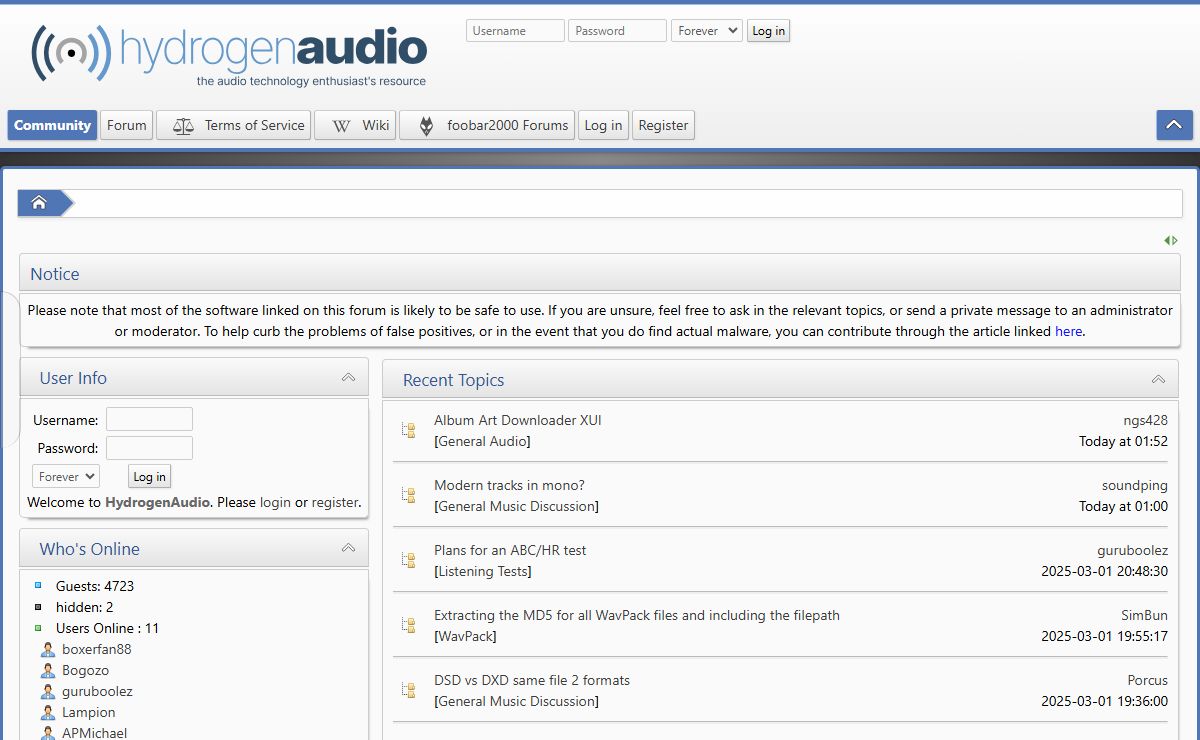View profile of ngs428
The height and width of the screenshot is (740, 1200).
(x=1145, y=420)
